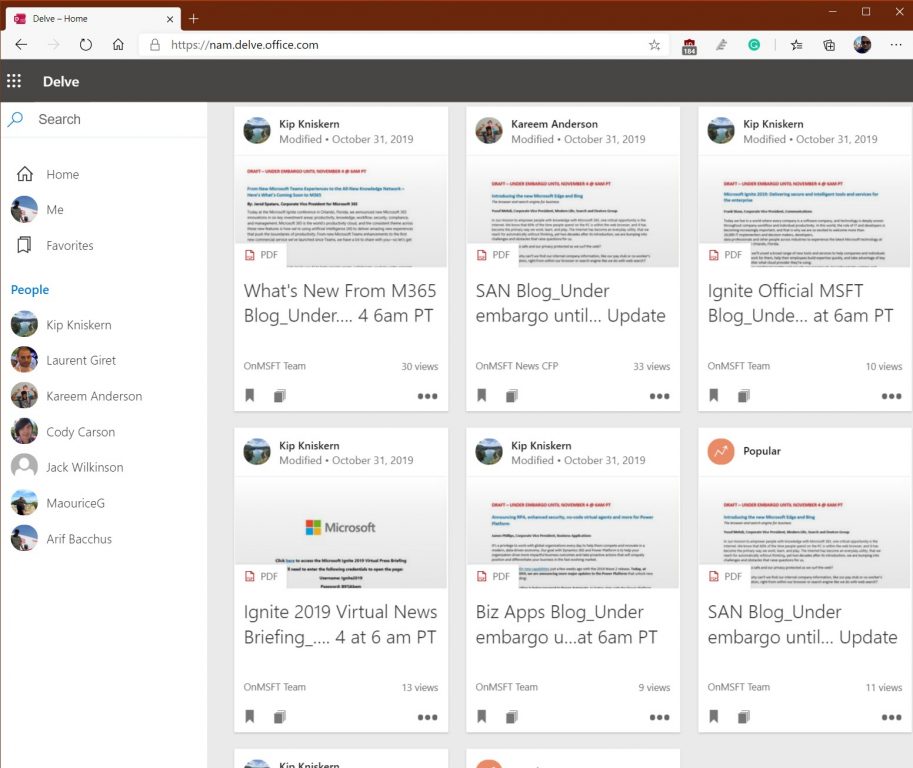Open the What's New From M365 Blog document title
Image resolution: width=913 pixels, height=768 pixels.
[340, 303]
